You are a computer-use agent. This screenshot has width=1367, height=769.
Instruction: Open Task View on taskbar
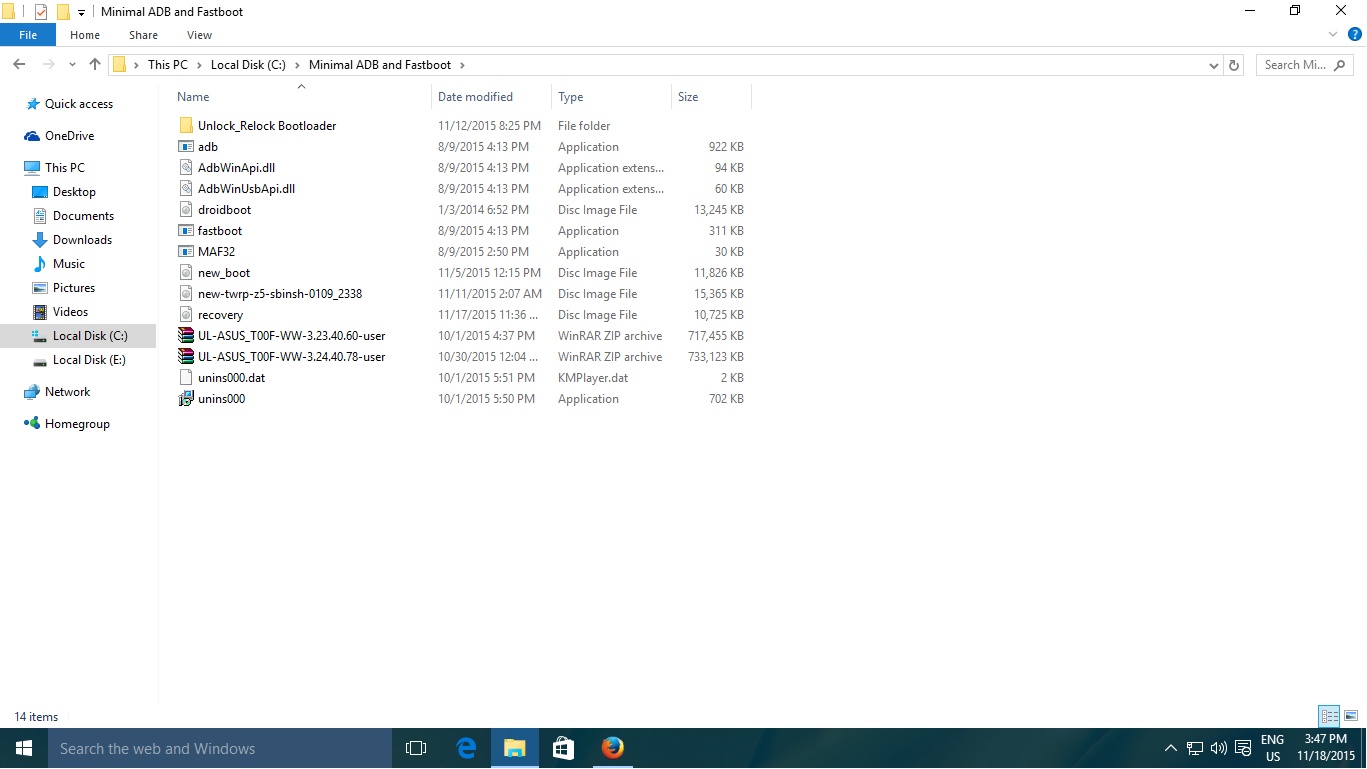416,748
